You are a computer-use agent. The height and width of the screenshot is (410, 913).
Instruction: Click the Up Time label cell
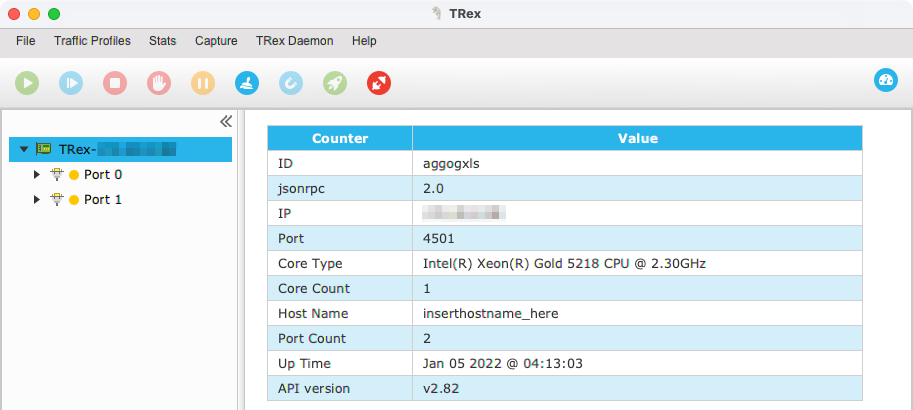[340, 363]
